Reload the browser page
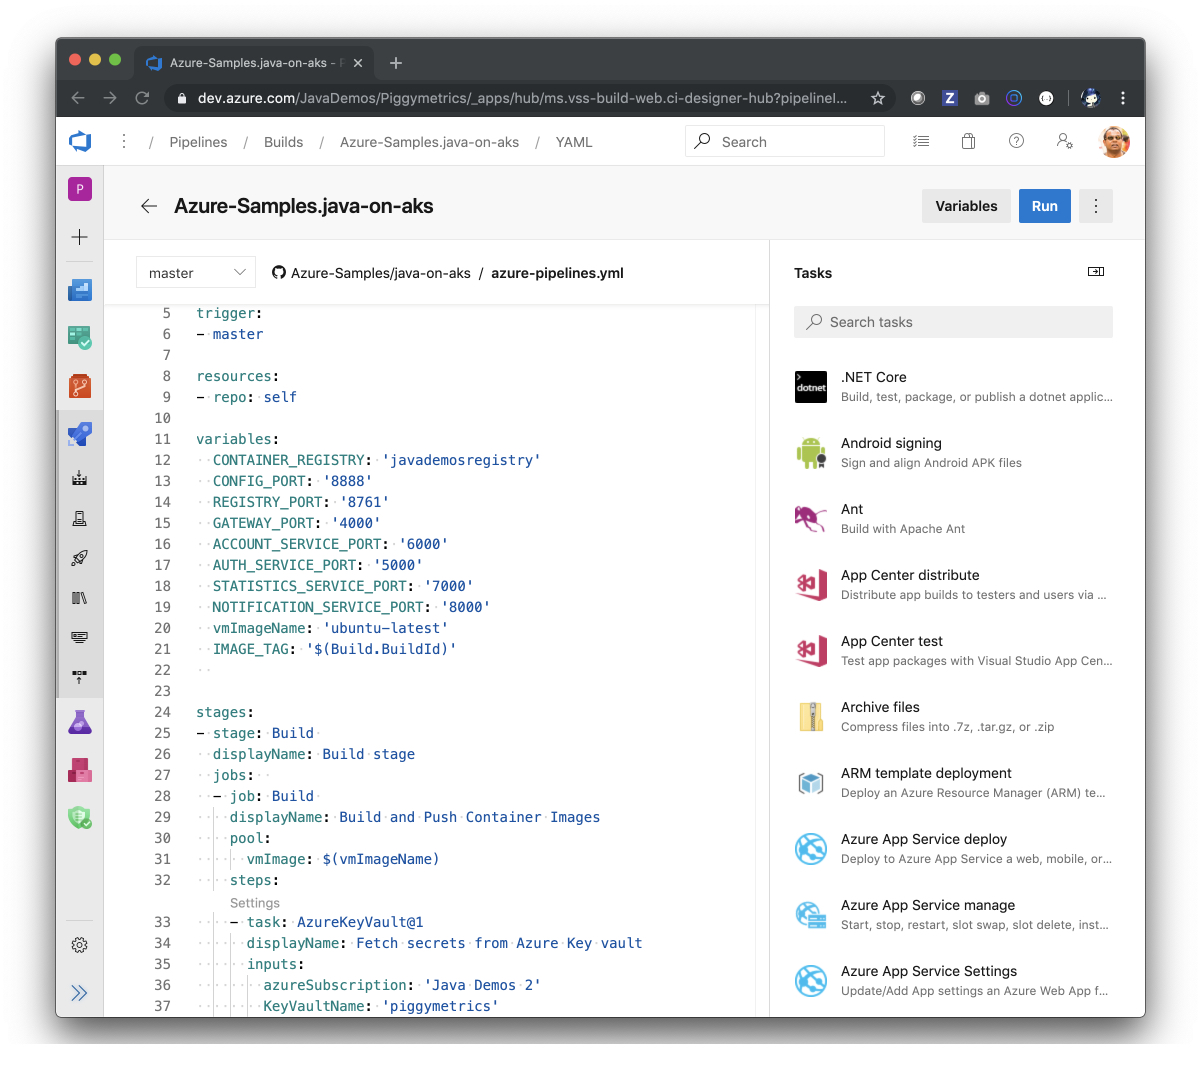Viewport: 1201px width, 1091px height. [142, 98]
